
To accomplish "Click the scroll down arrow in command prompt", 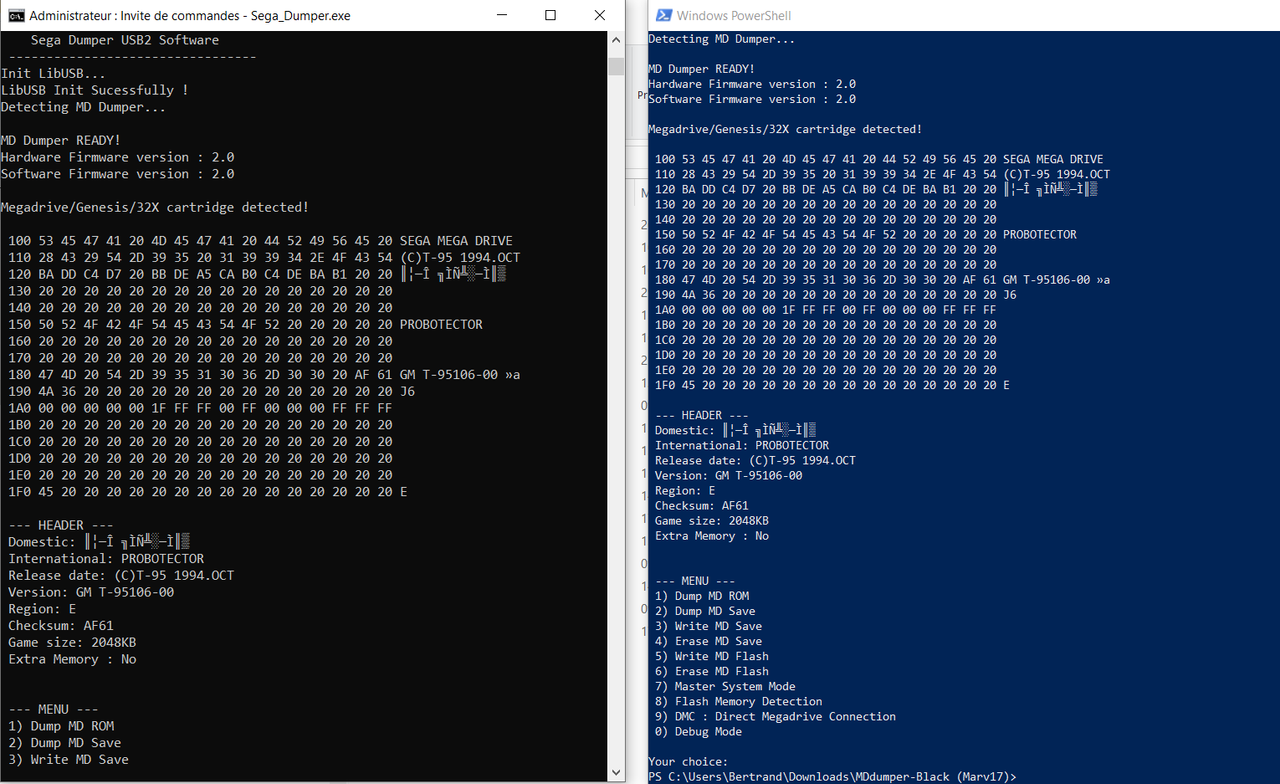I will 616,774.
